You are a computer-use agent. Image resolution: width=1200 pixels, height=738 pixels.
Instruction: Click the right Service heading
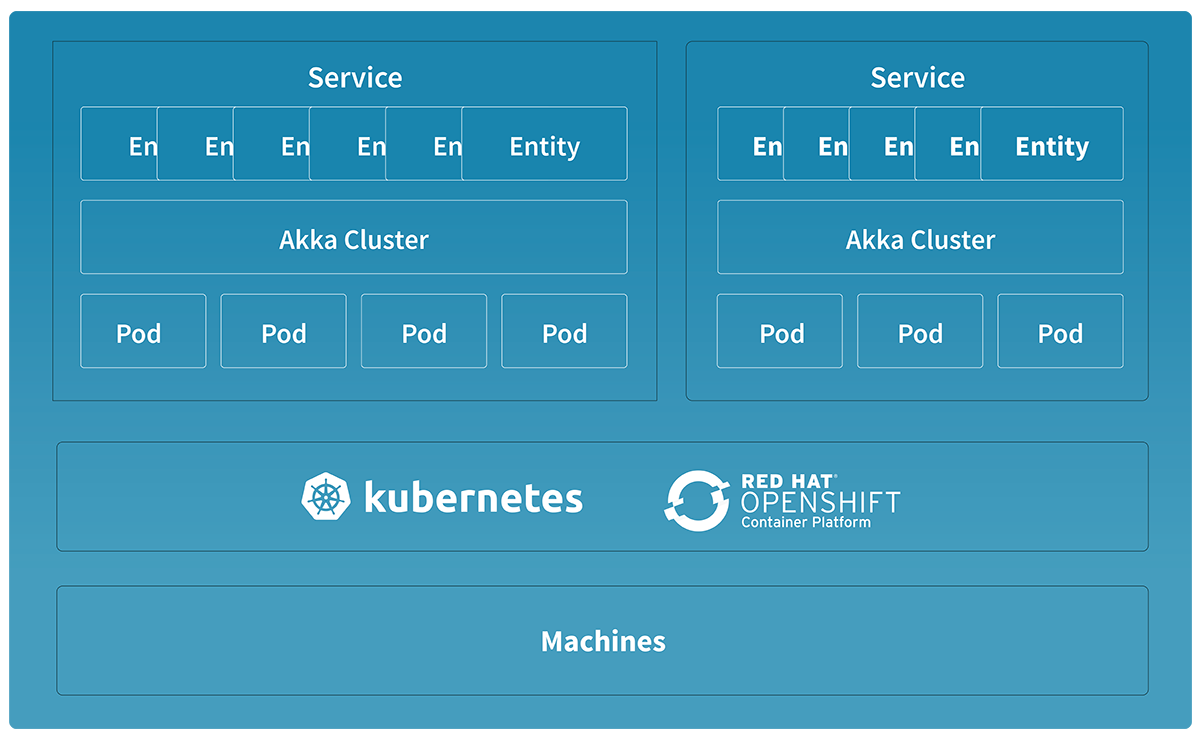pyautogui.click(x=917, y=78)
